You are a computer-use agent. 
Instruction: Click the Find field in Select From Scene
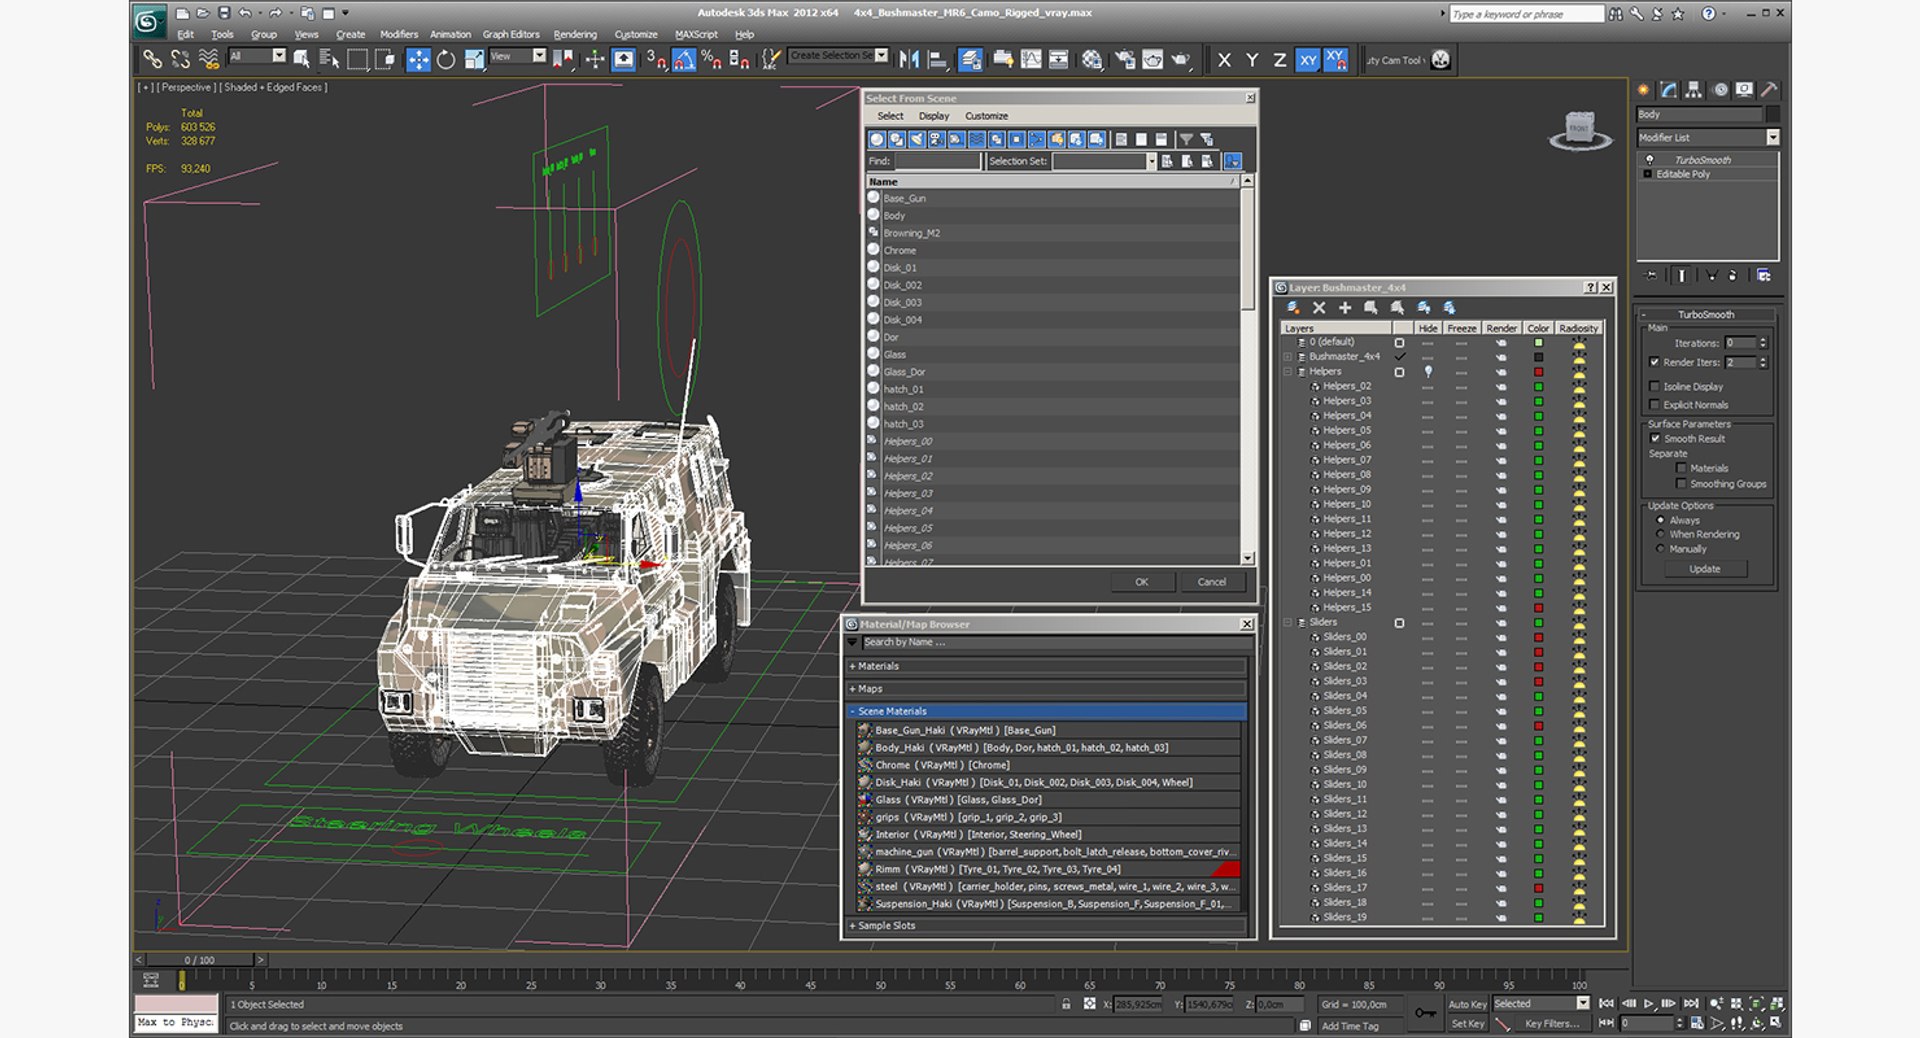(937, 161)
